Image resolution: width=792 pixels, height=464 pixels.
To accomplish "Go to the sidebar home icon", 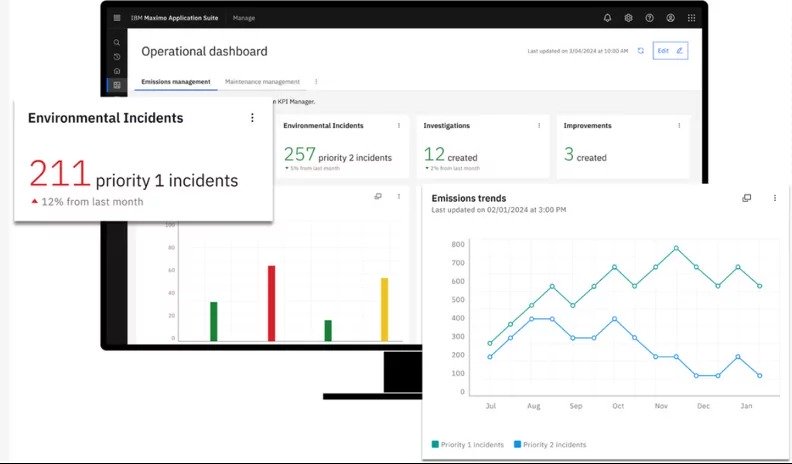I will pos(117,71).
